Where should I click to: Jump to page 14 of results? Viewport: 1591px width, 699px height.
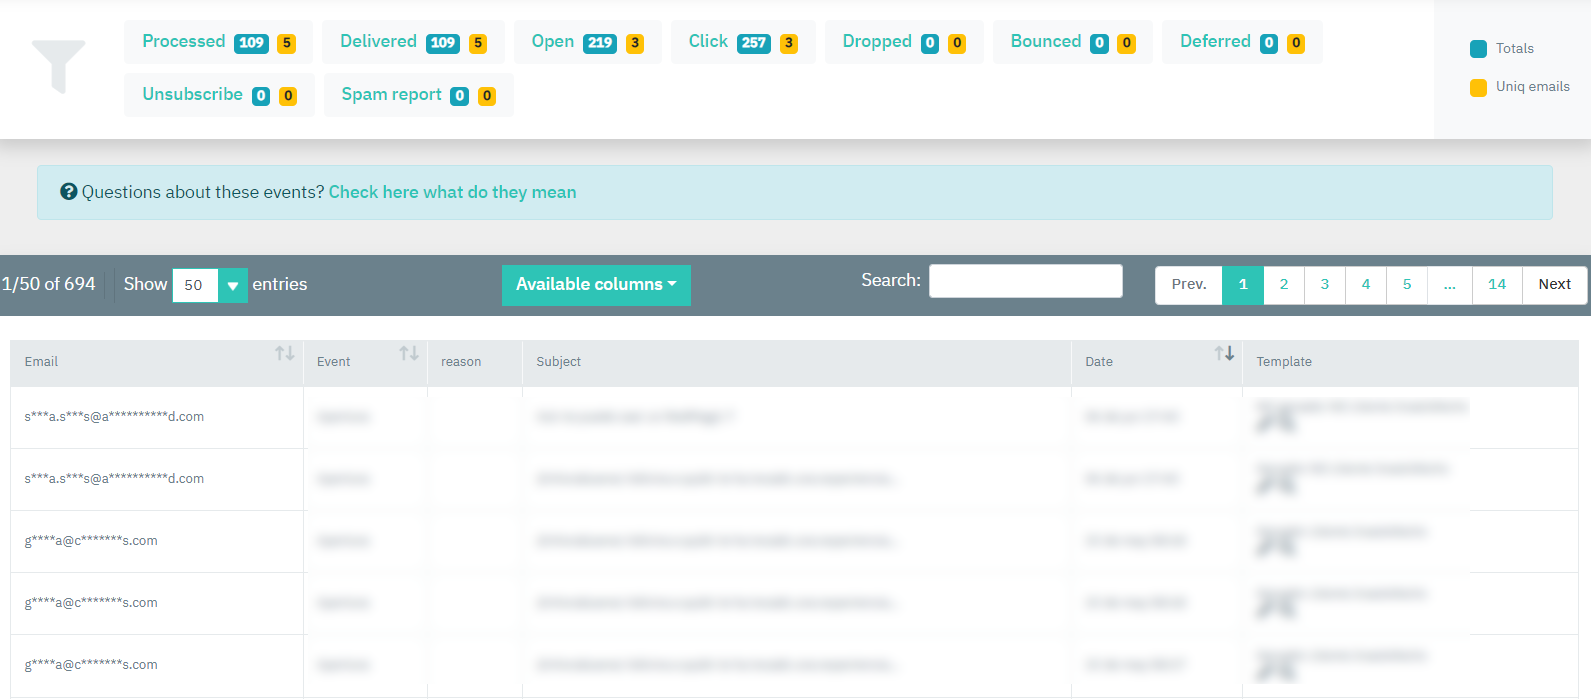pyautogui.click(x=1496, y=285)
